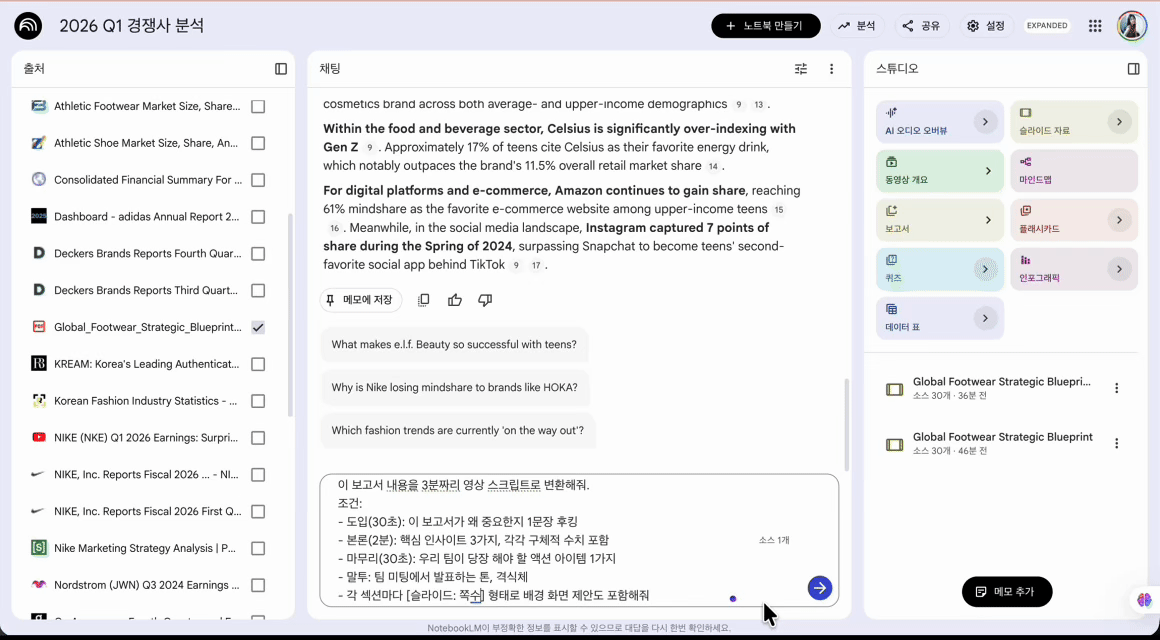1160x640 pixels.
Task: Open options for Global Footwear Strategic Blueprint 36분 전
Action: [x=1117, y=388]
